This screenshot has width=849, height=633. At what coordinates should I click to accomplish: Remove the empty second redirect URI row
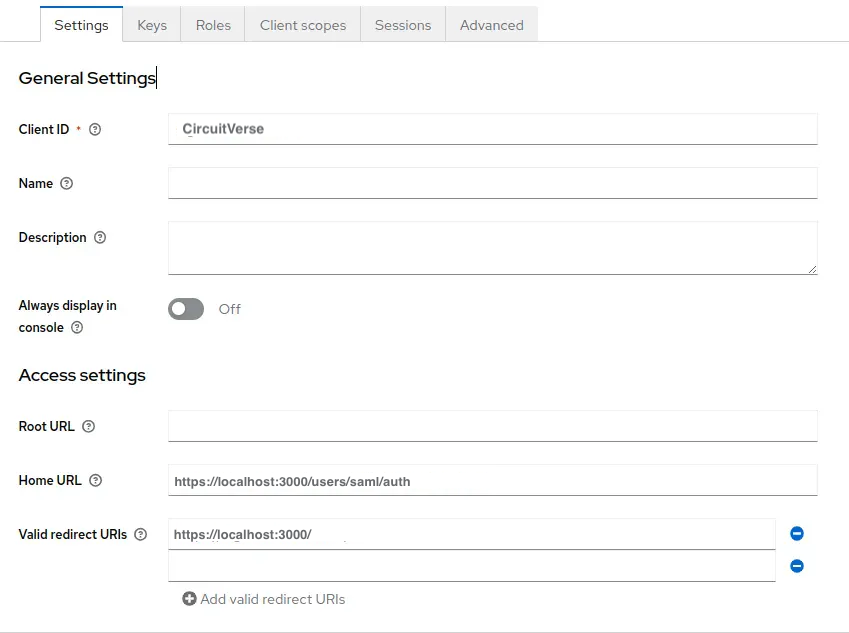tap(797, 566)
